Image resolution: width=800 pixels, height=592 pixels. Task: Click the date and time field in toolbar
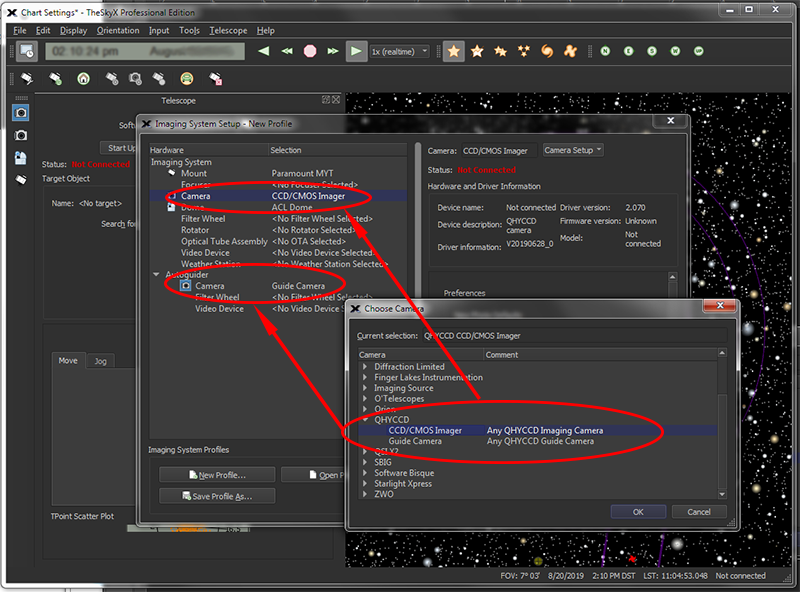[x=145, y=51]
